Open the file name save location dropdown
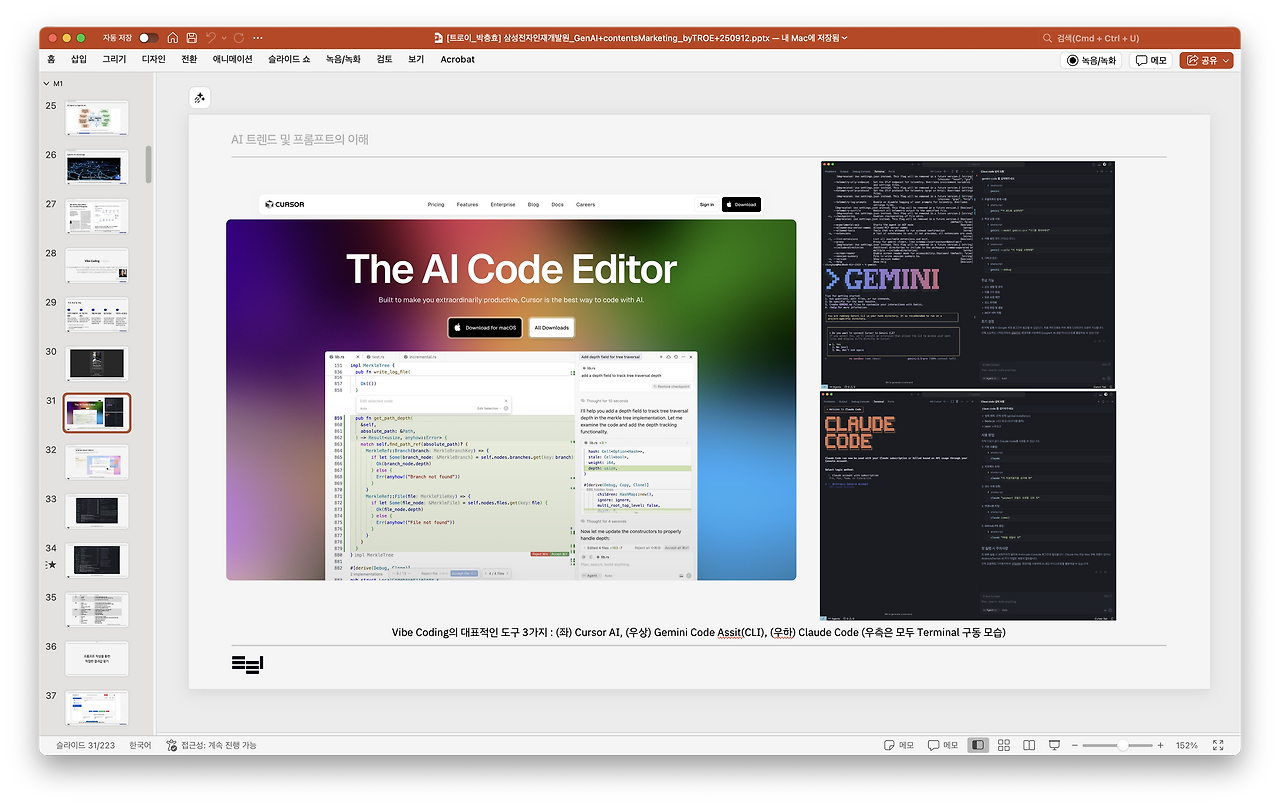The height and width of the screenshot is (807, 1280). [x=845, y=38]
